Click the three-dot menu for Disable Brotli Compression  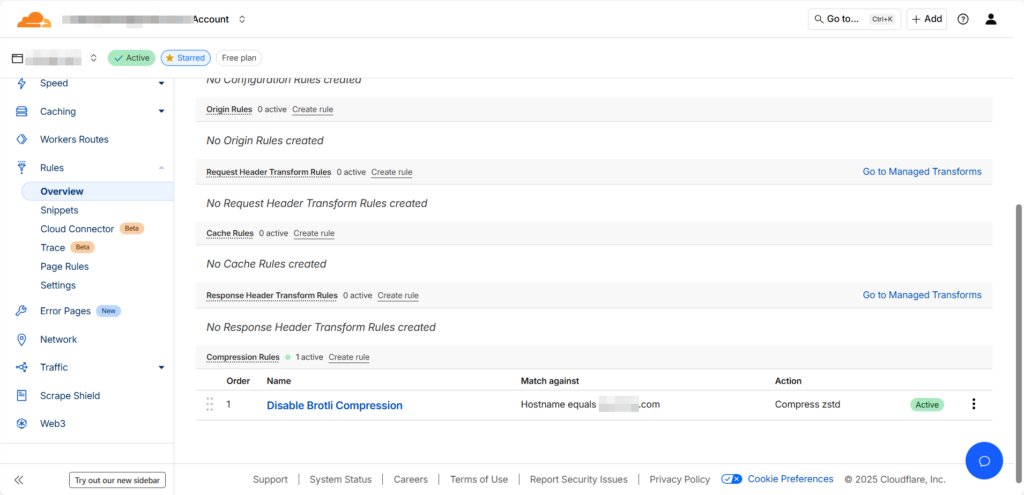(973, 404)
